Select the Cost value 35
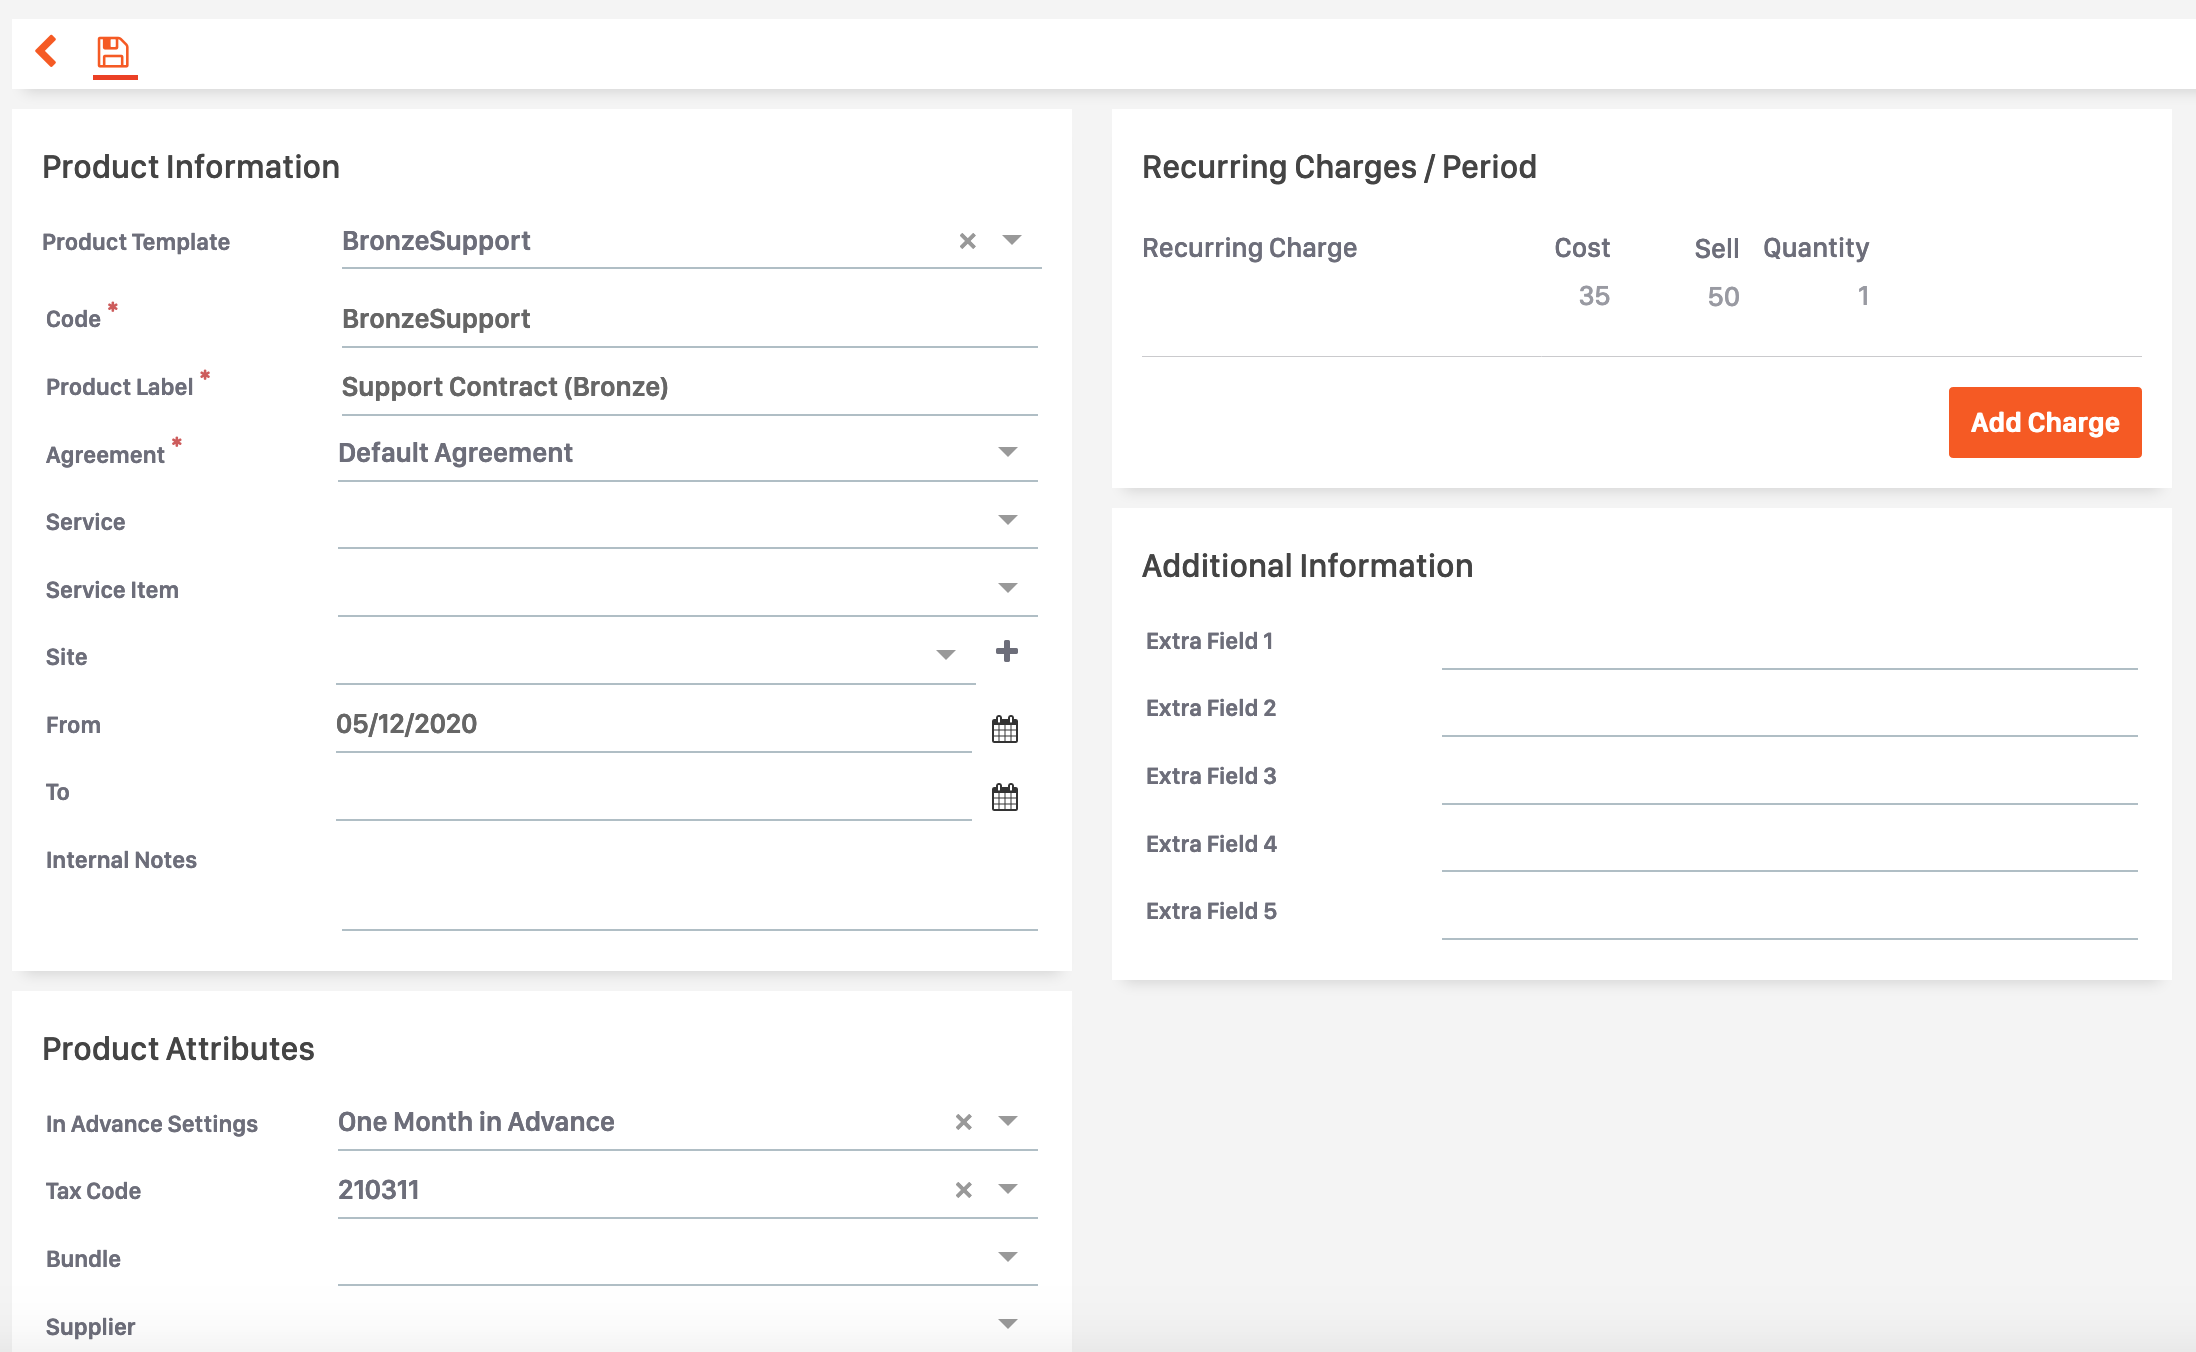The image size is (2196, 1352). click(1594, 296)
